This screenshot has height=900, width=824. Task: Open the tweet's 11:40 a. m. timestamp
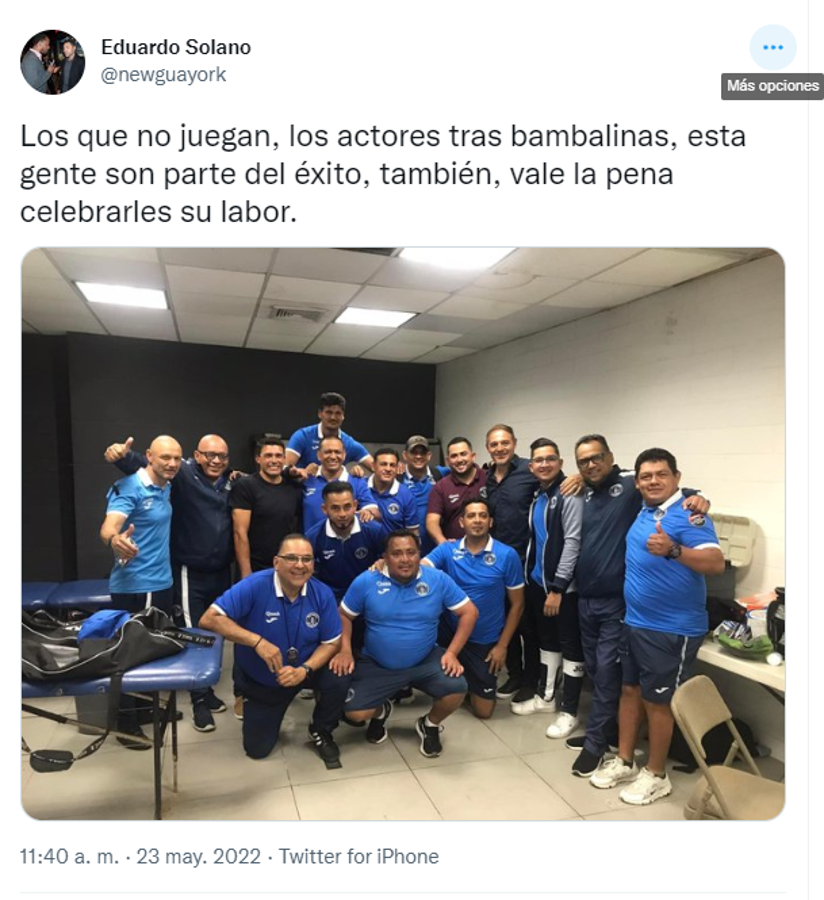[x=69, y=856]
